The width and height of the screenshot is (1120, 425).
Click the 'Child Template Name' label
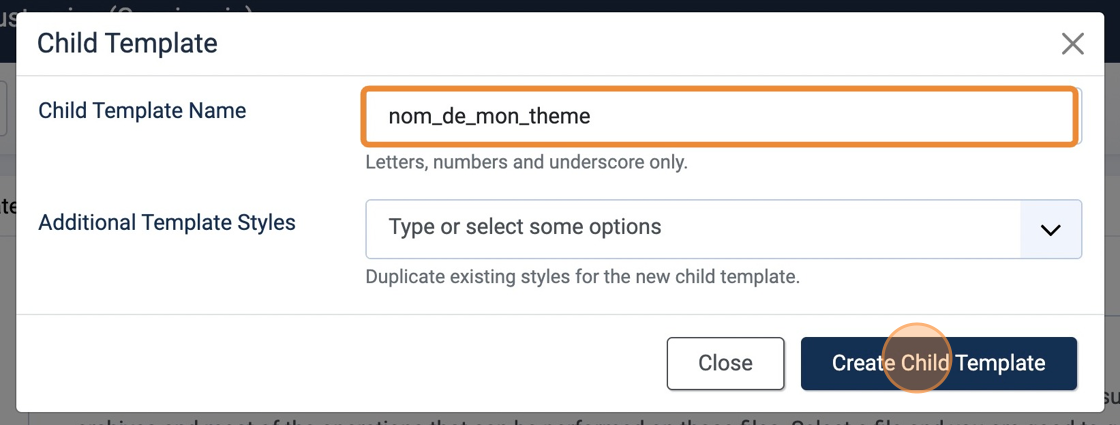click(x=142, y=111)
